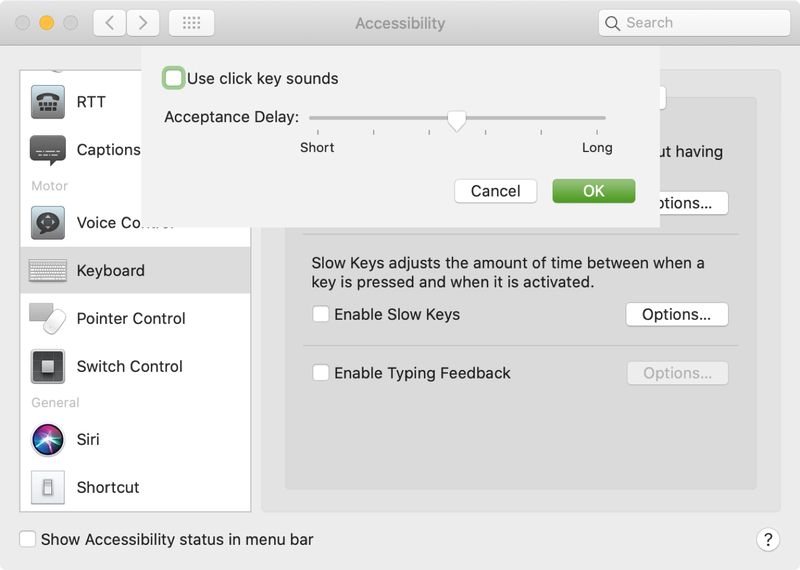The image size is (800, 570).
Task: Click the 'Motor' section header
Action: pyautogui.click(x=49, y=186)
